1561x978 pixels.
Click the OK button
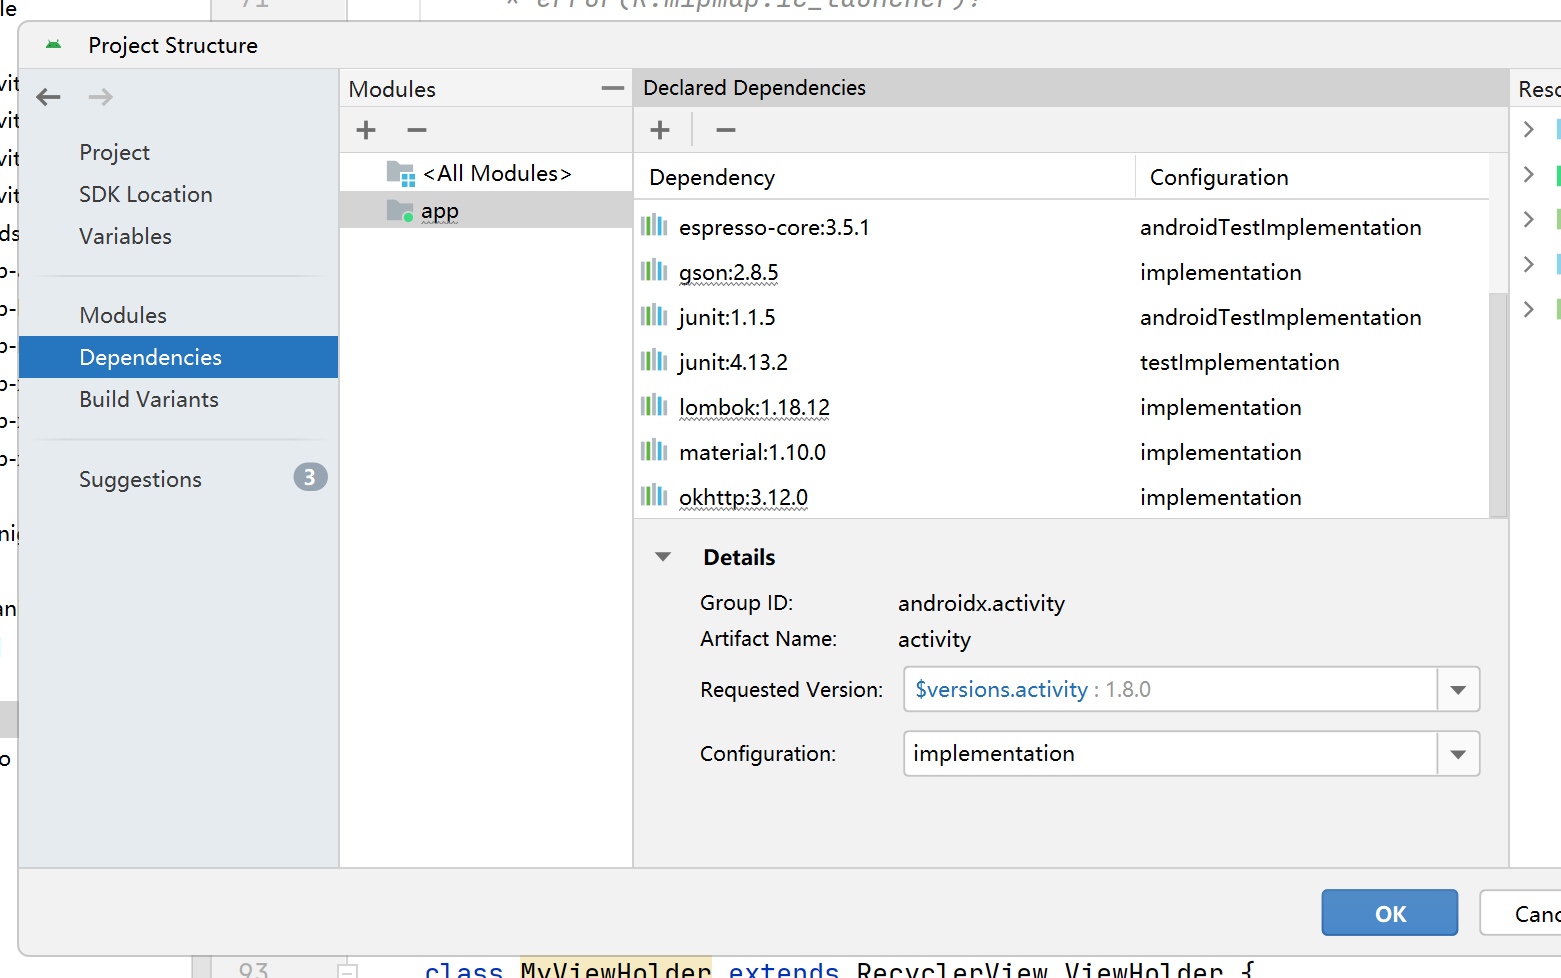pyautogui.click(x=1390, y=913)
